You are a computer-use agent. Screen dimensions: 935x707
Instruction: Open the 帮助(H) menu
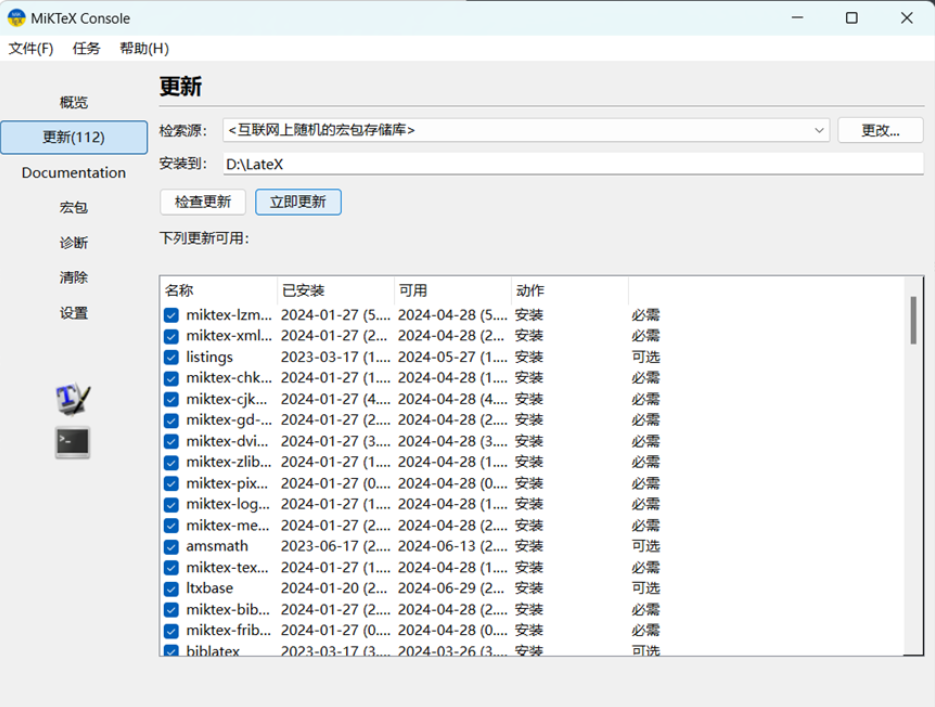click(x=144, y=48)
